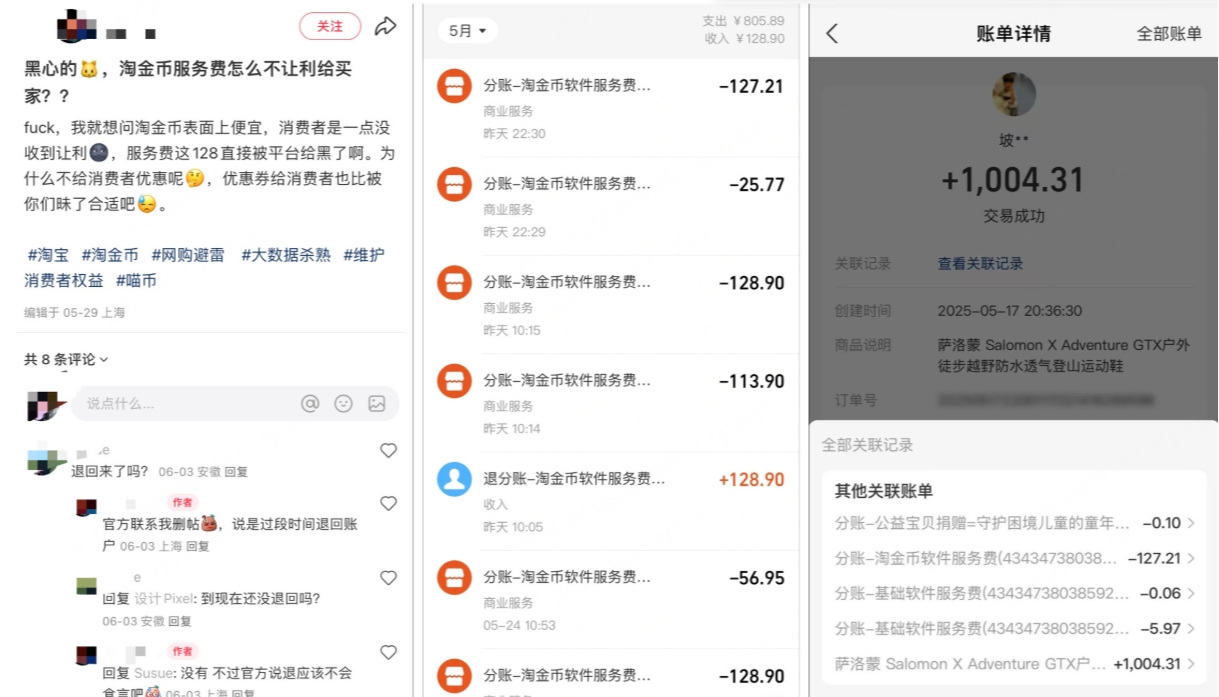
Task: Open the 基础软件服务费 −0.06 record chevron
Action: [x=1190, y=593]
